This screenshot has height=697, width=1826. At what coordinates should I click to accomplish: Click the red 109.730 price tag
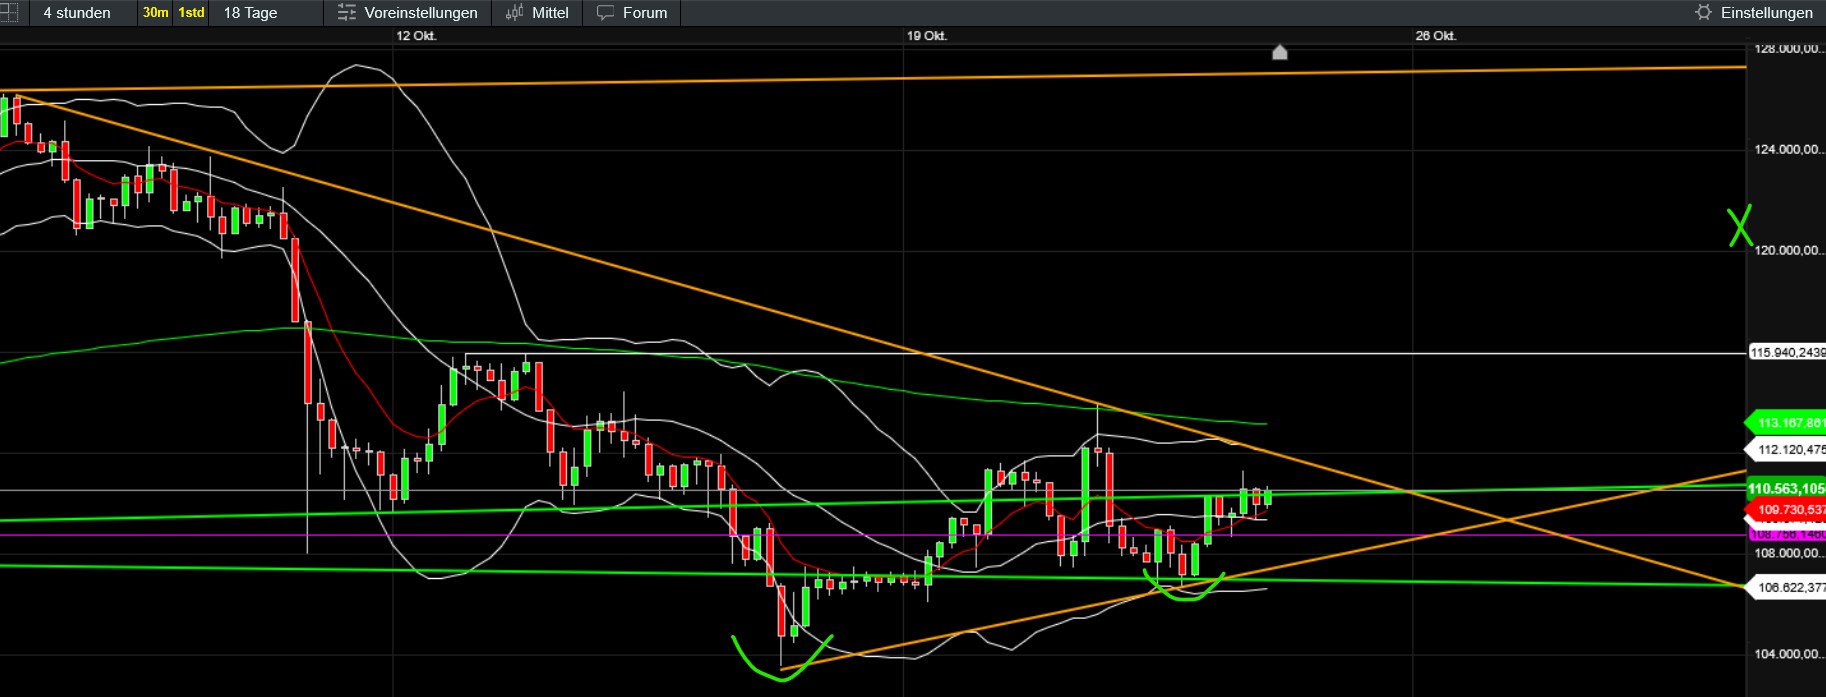tap(1787, 510)
